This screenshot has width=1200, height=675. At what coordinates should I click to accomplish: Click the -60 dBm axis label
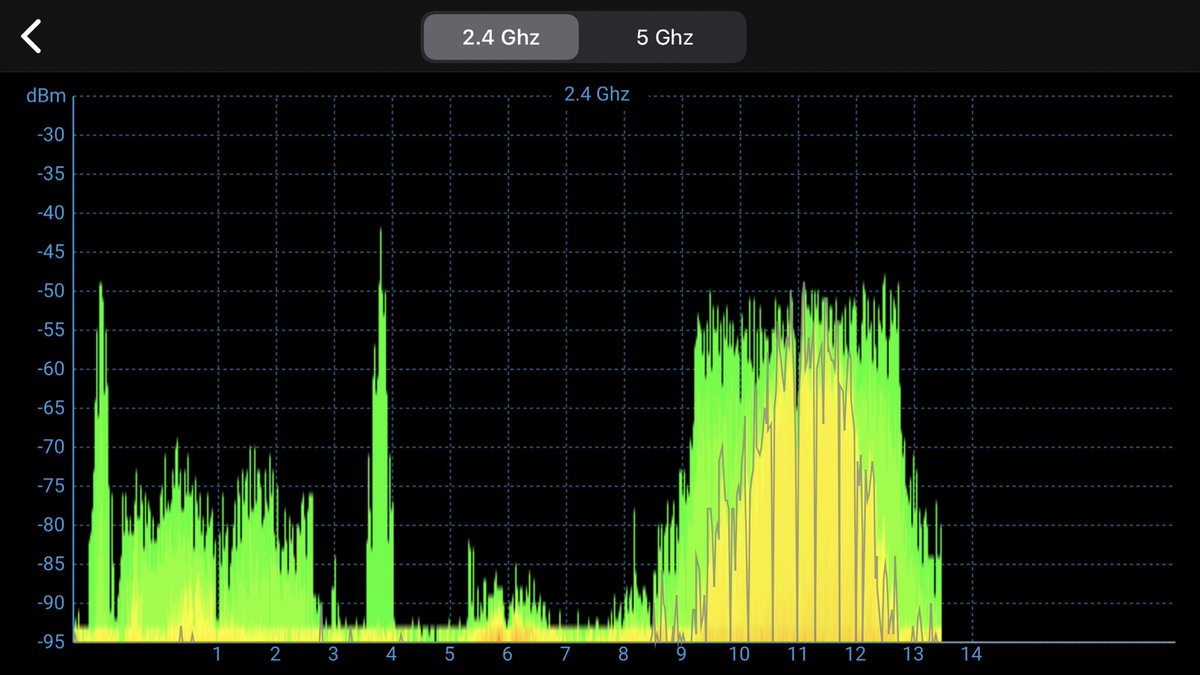coord(50,369)
